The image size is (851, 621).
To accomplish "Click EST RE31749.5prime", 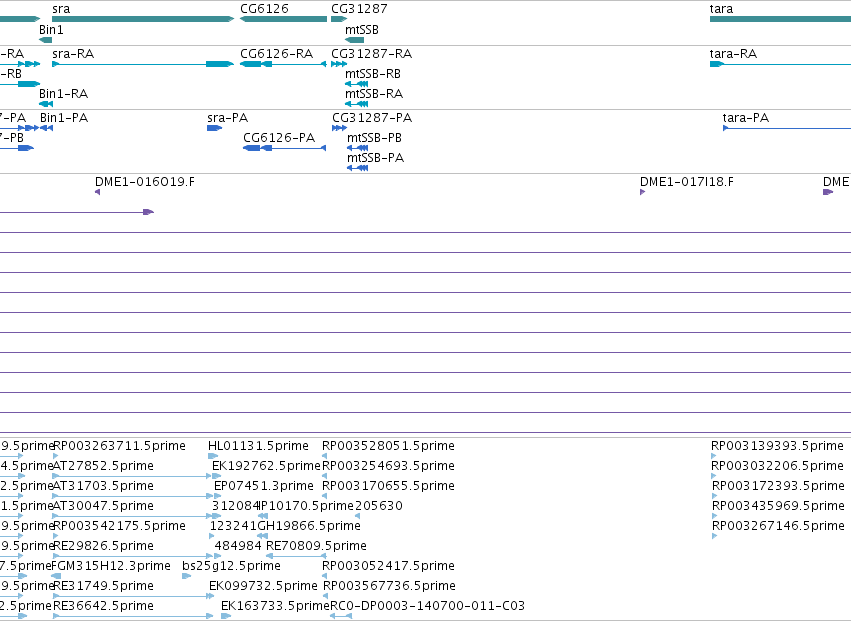I will click(103, 586).
